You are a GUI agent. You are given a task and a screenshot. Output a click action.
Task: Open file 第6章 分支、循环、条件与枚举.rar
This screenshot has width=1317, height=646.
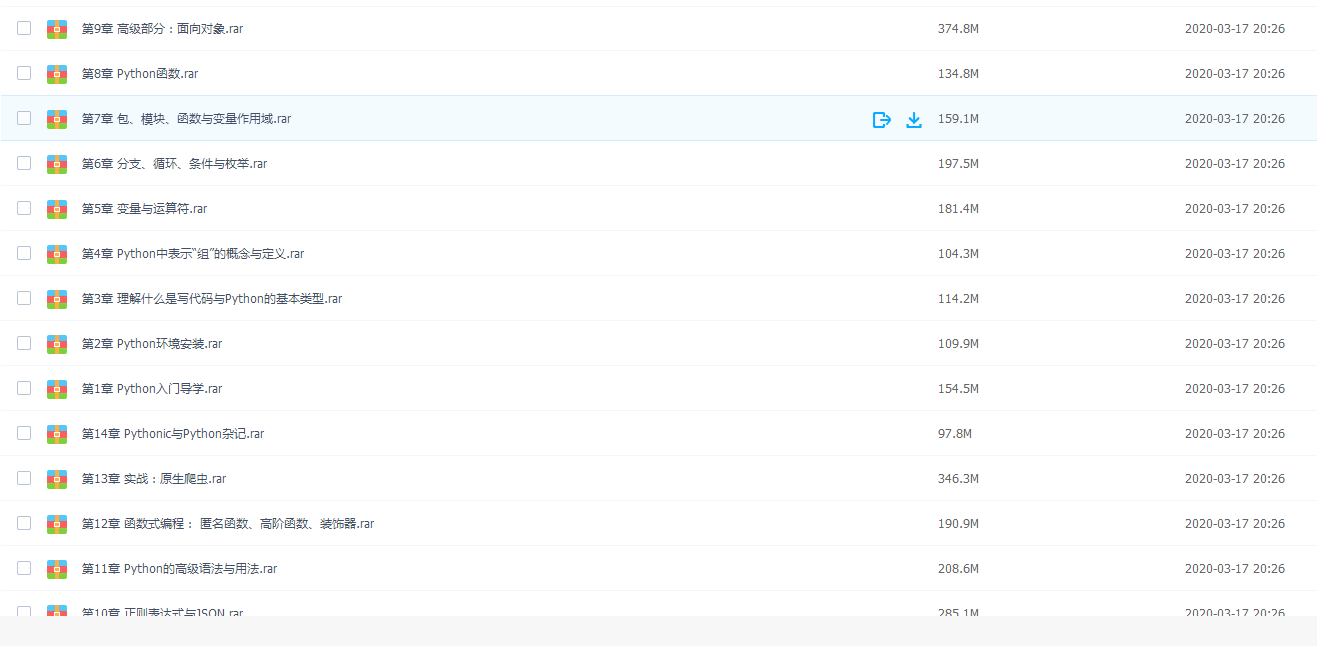pos(174,164)
